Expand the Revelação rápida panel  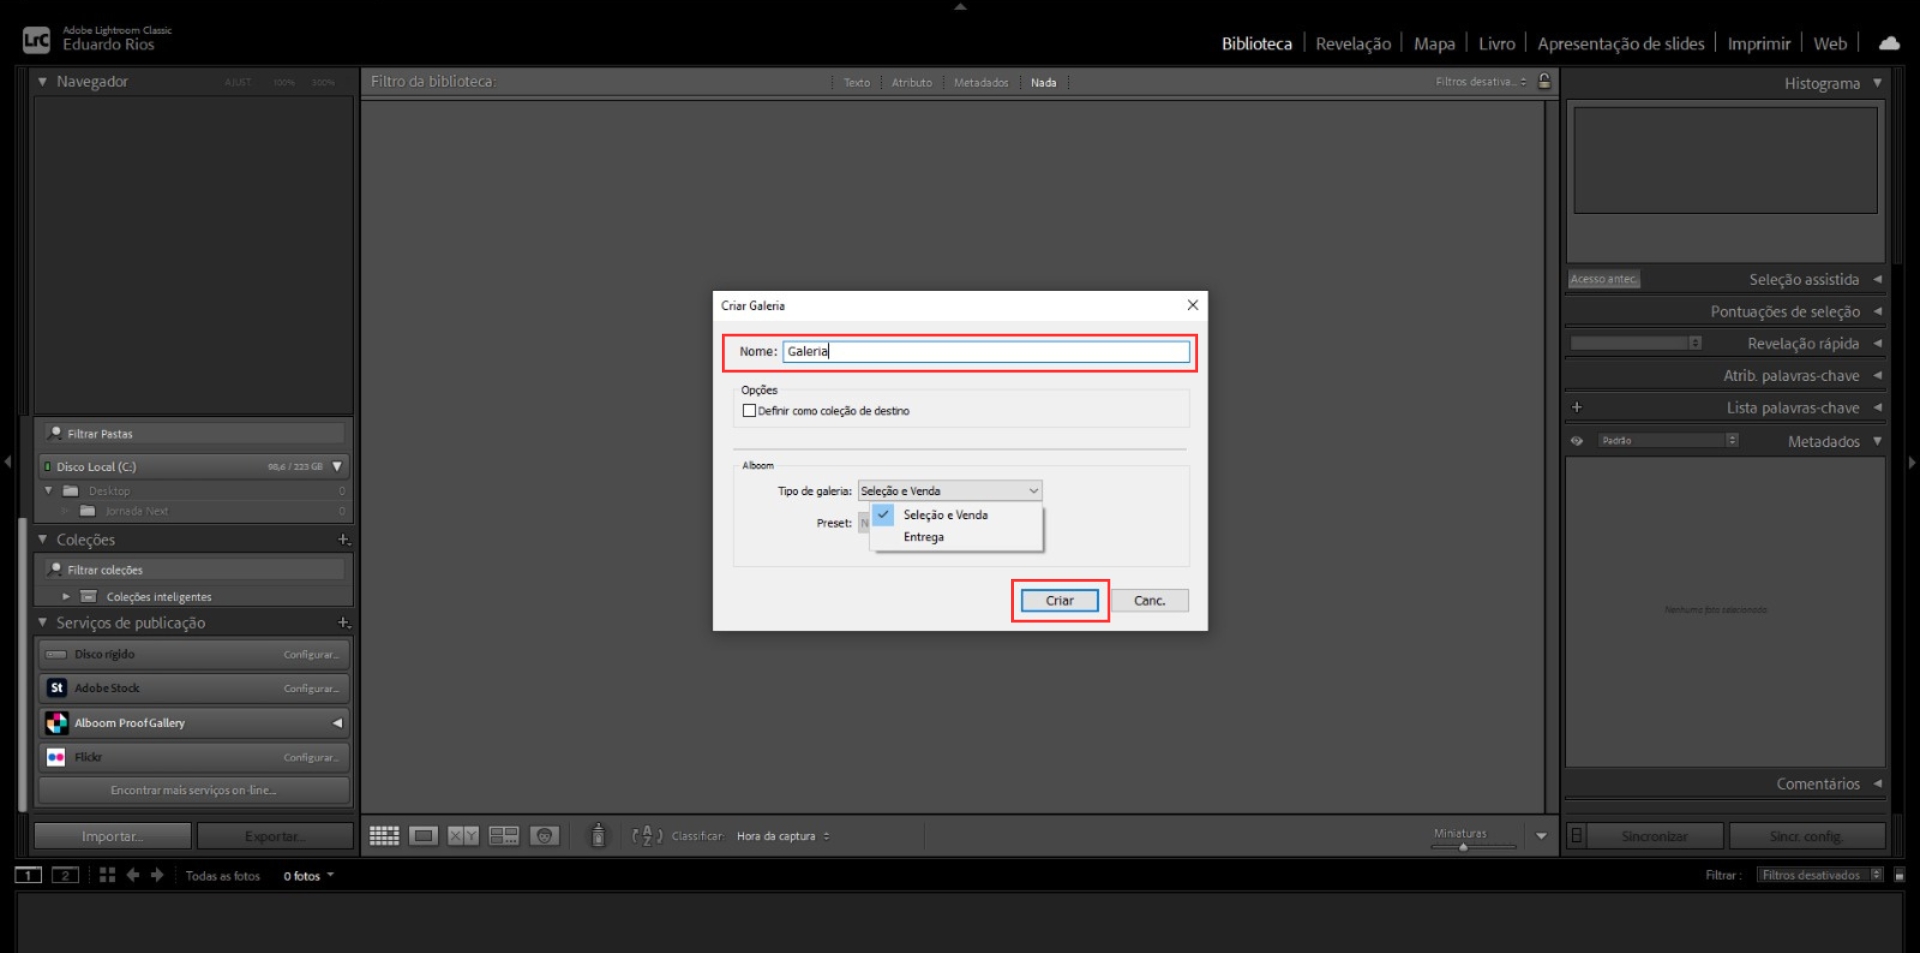[x=1877, y=344]
